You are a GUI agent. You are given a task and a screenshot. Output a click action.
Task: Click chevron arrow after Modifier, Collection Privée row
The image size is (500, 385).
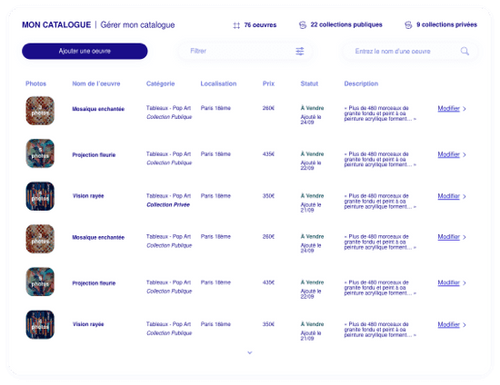click(464, 196)
